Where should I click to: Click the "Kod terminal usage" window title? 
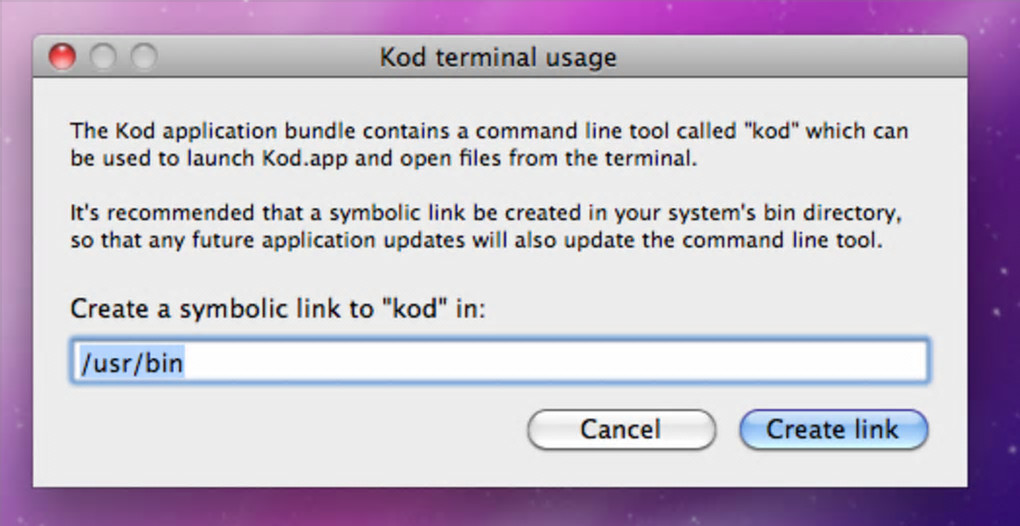(x=498, y=57)
